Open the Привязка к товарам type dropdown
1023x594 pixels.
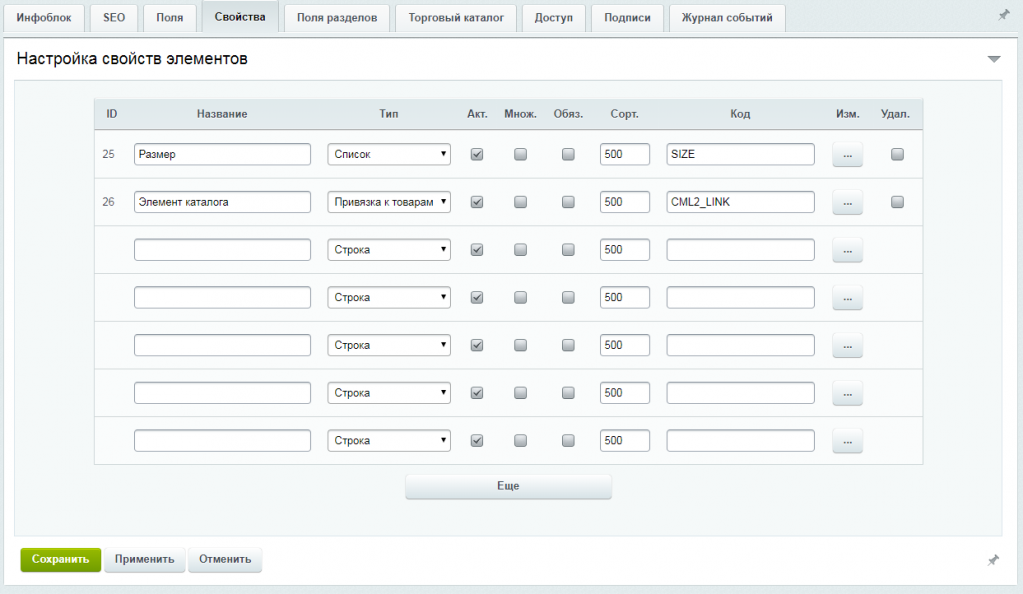[389, 202]
